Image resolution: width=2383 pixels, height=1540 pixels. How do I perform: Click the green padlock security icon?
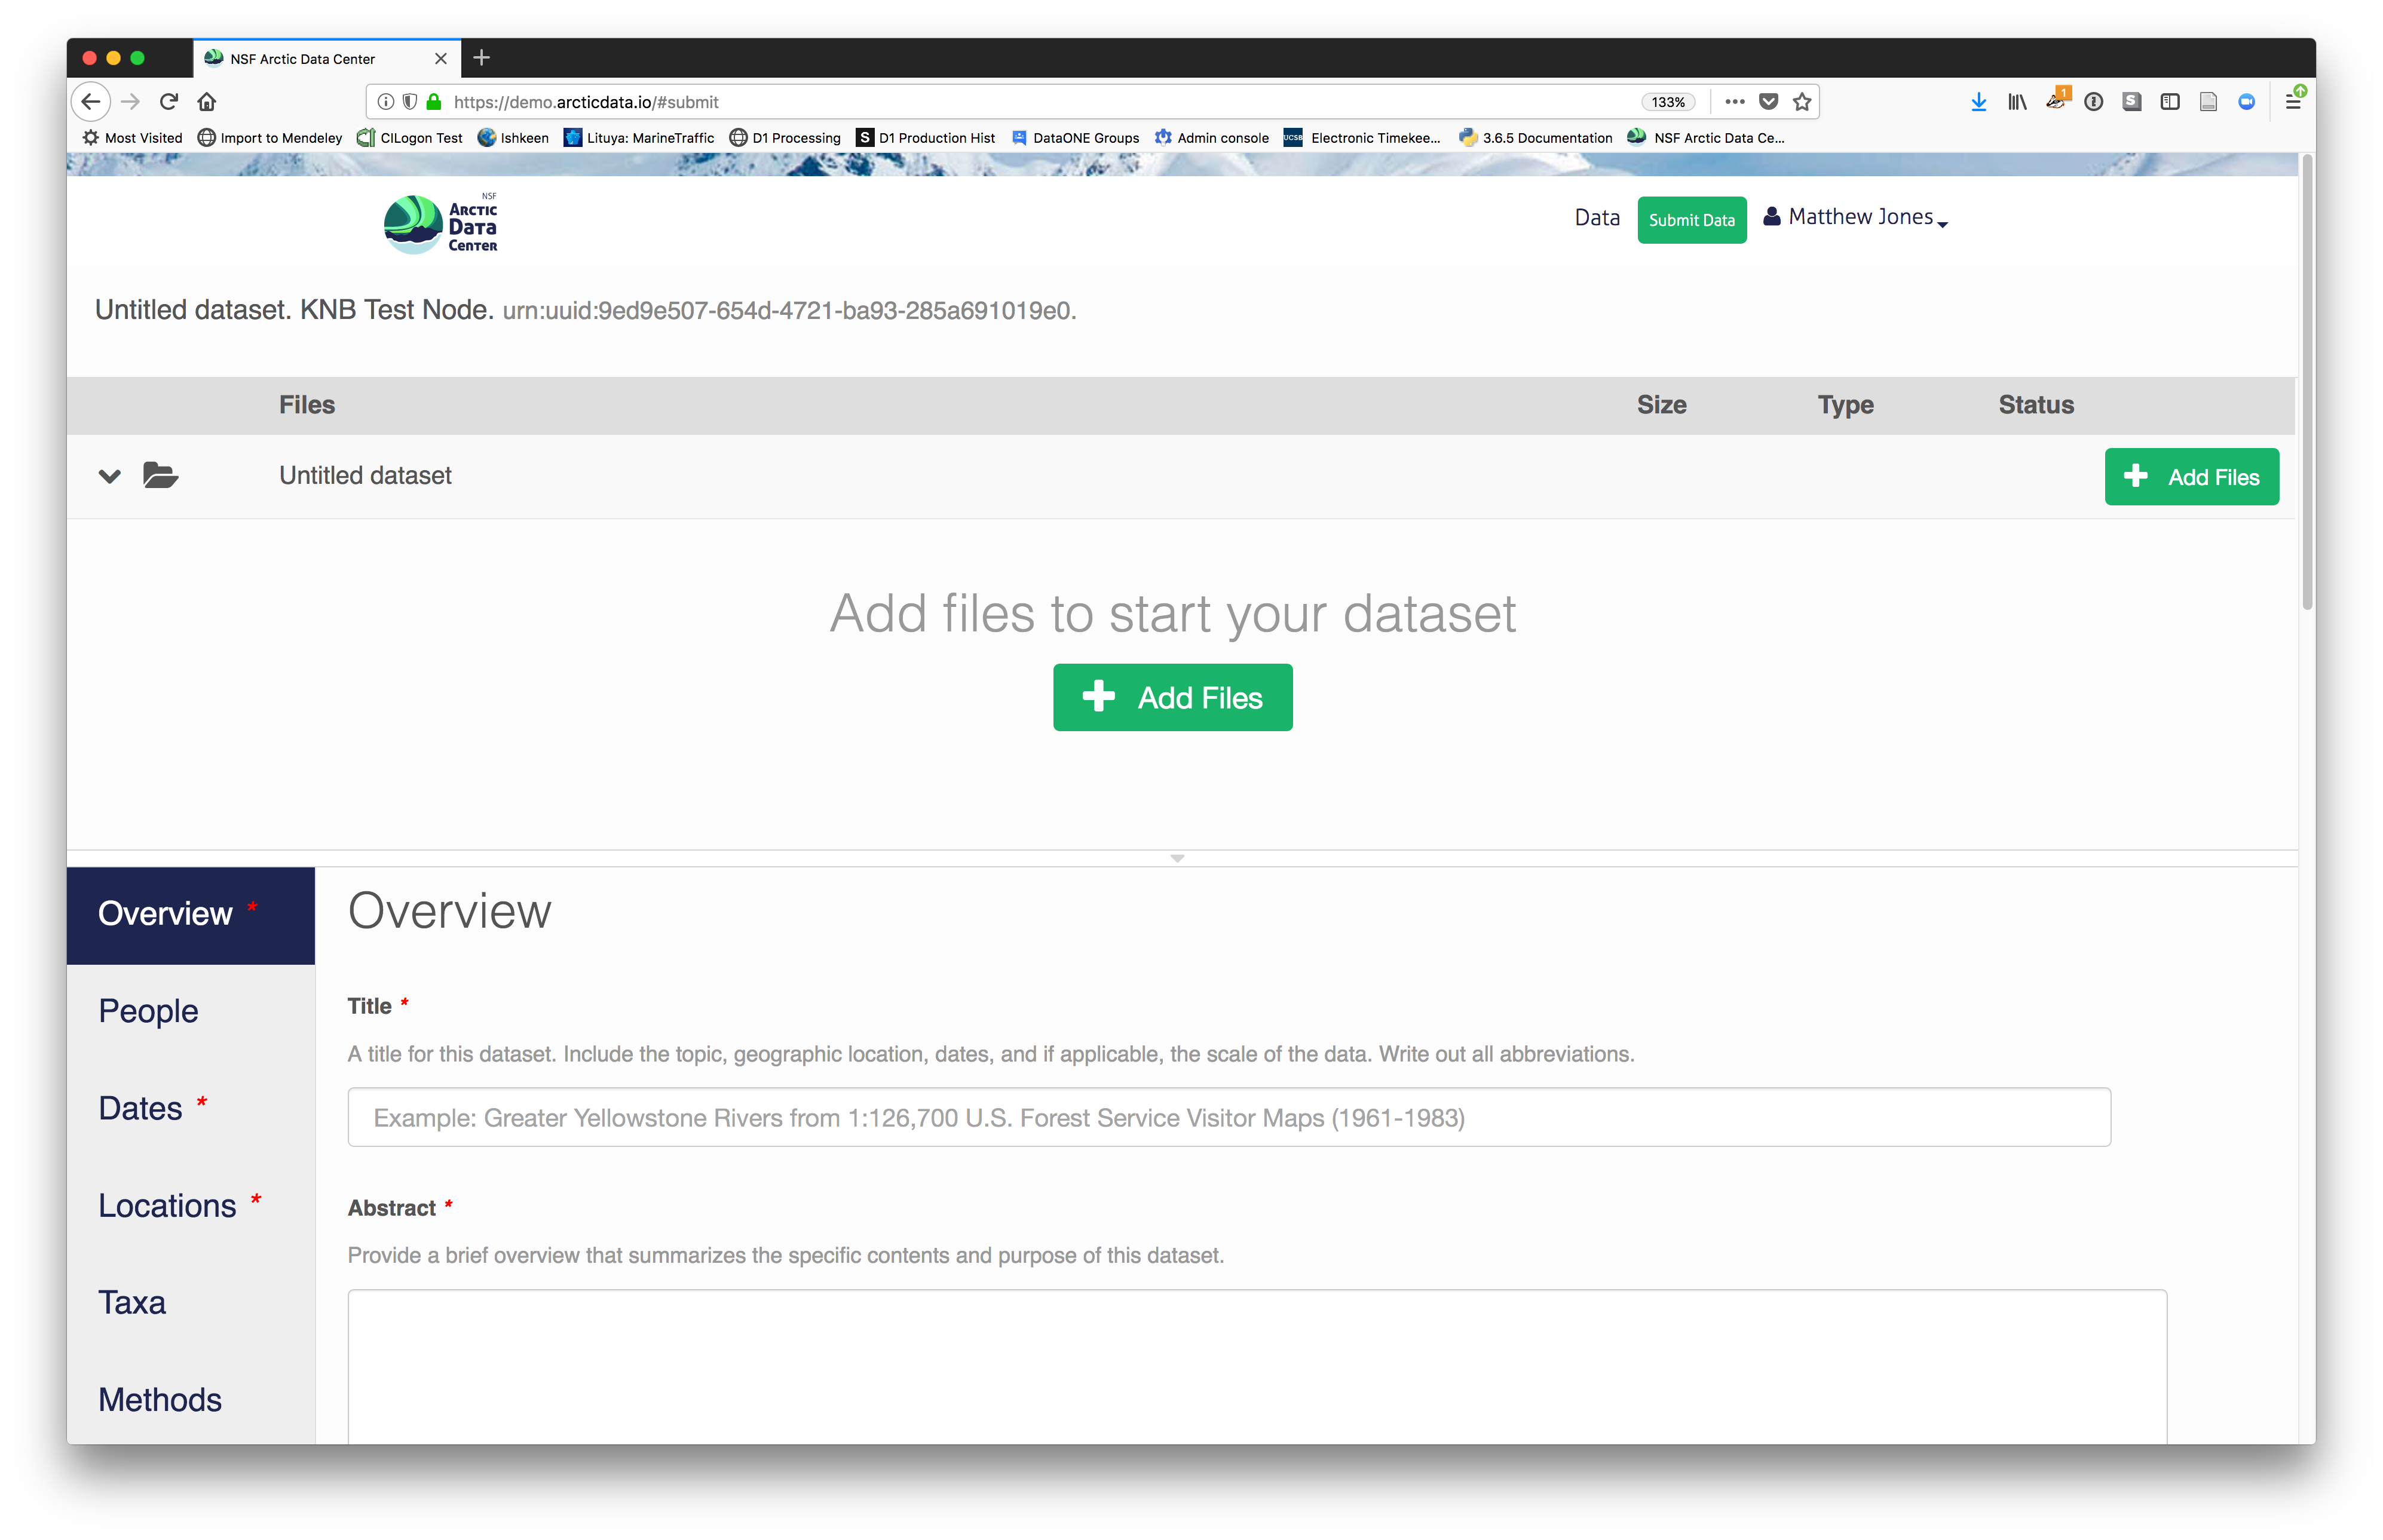pyautogui.click(x=434, y=102)
